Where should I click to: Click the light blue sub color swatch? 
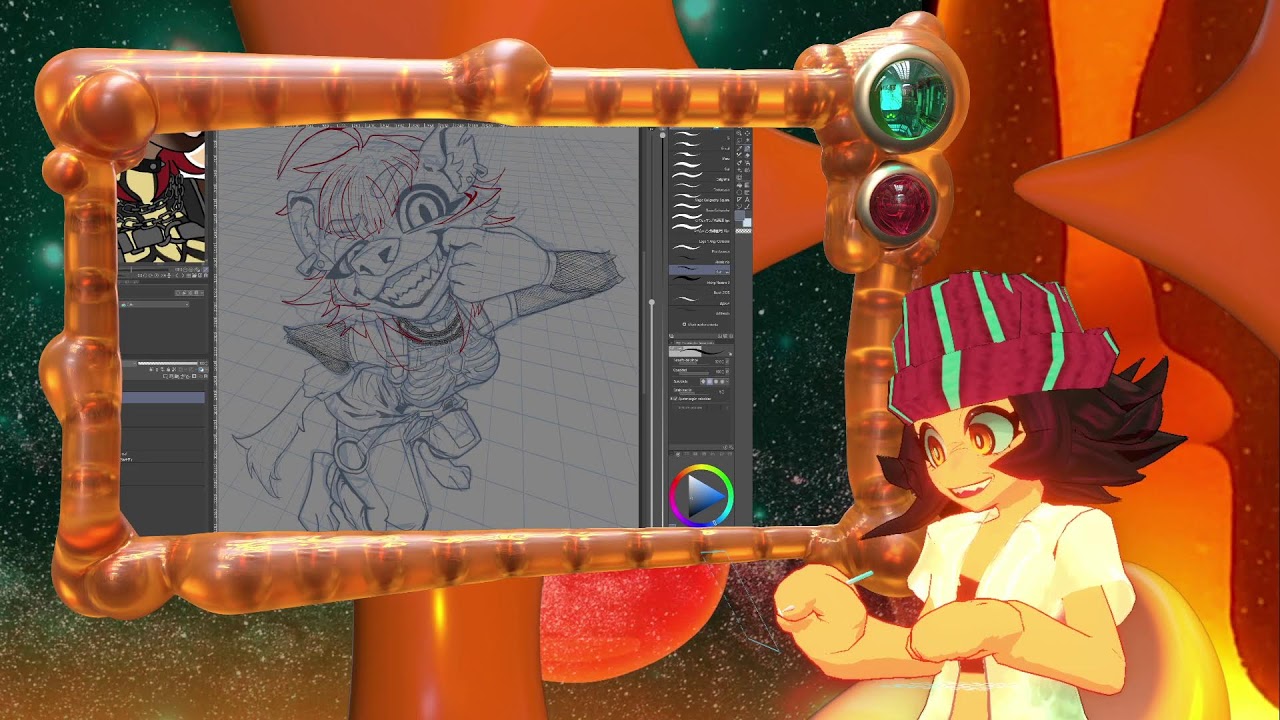747,222
